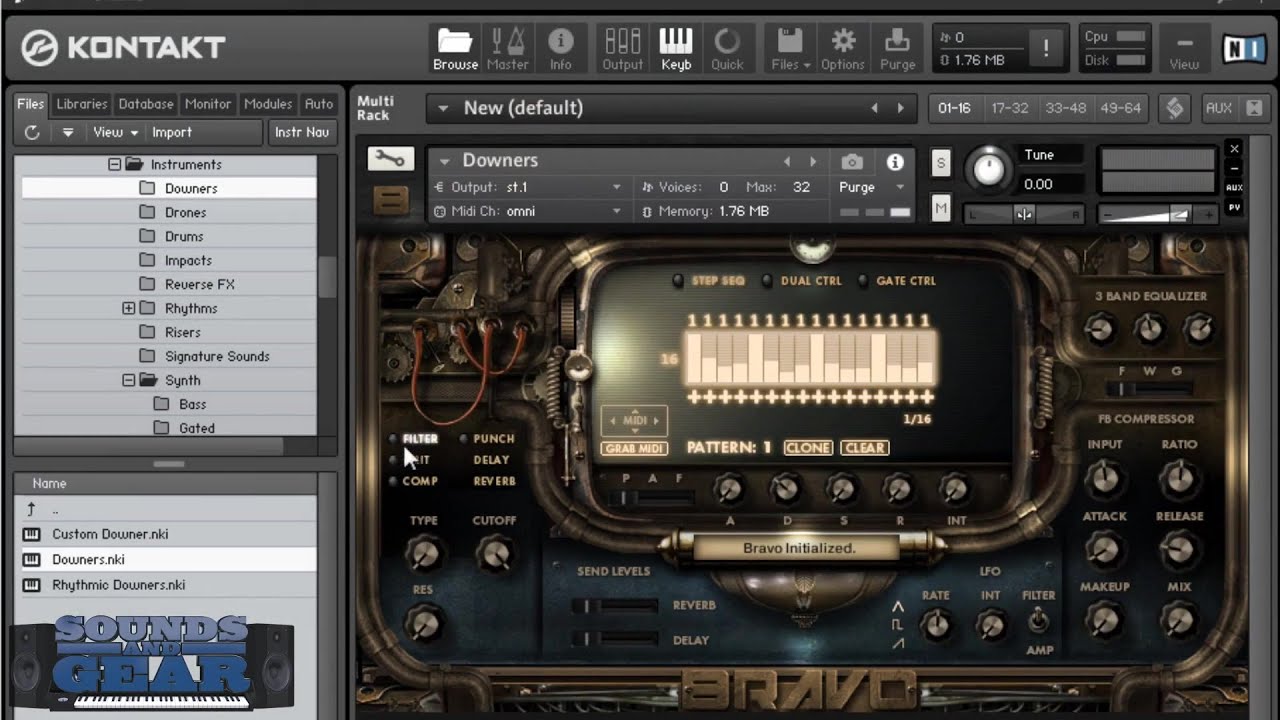Select the LFO square waveform

click(x=898, y=625)
